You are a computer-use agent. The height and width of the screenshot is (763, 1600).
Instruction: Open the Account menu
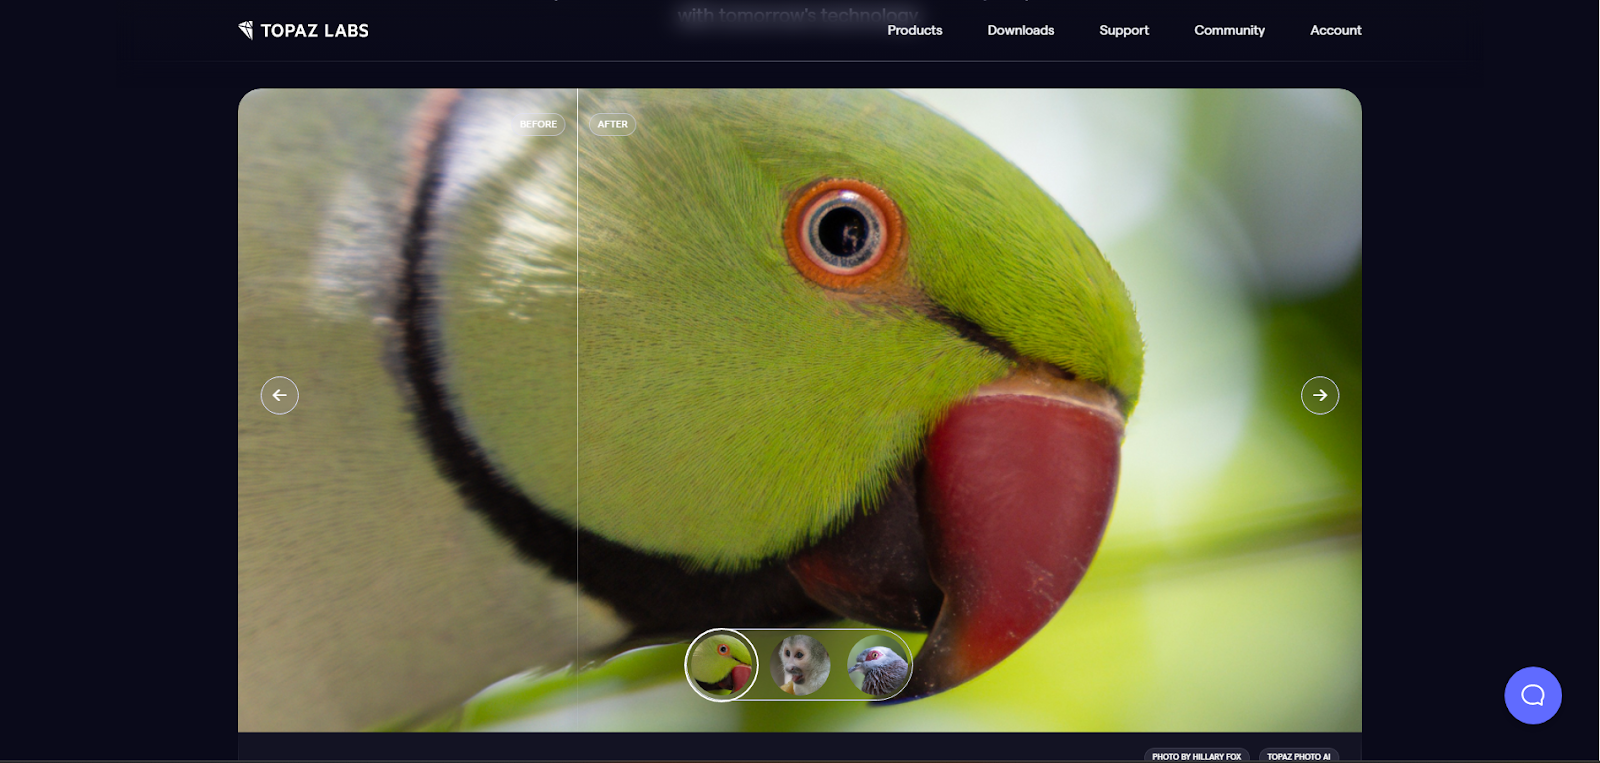[1335, 30]
